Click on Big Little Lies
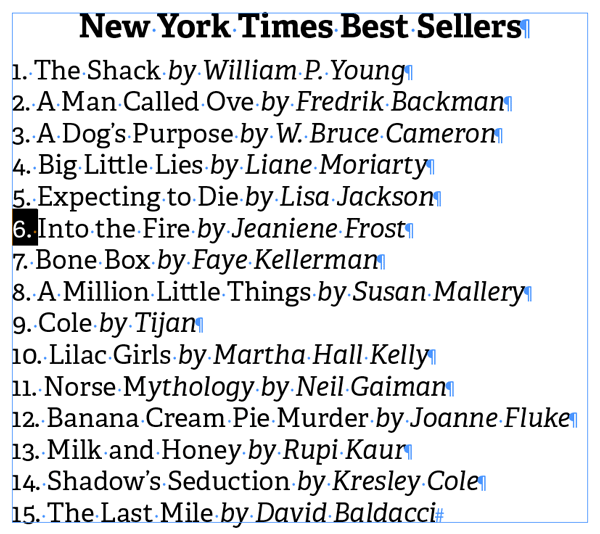Viewport: 600px width, 534px height. 121,165
